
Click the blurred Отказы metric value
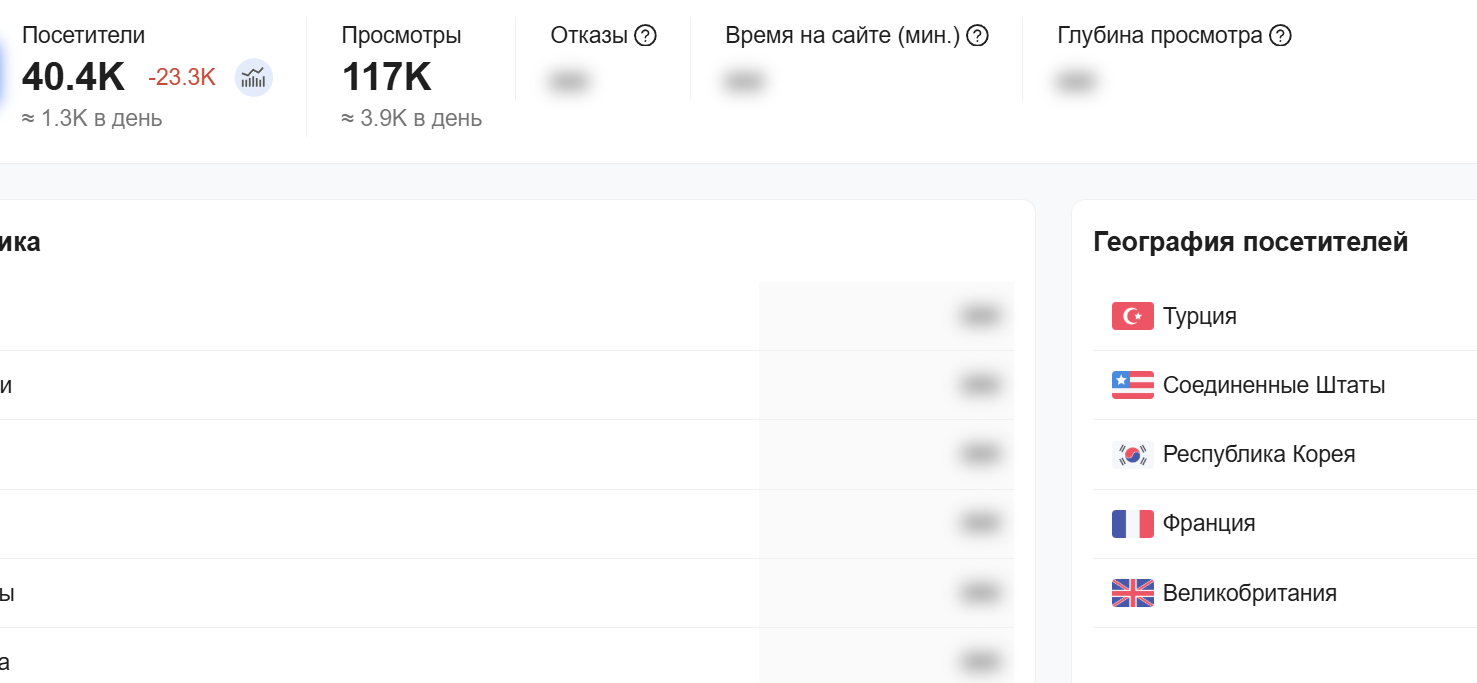[567, 82]
